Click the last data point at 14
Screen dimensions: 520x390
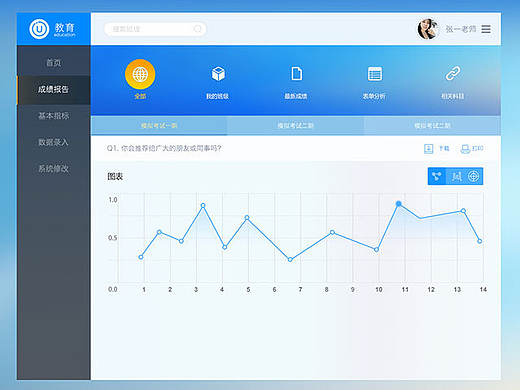(x=480, y=241)
